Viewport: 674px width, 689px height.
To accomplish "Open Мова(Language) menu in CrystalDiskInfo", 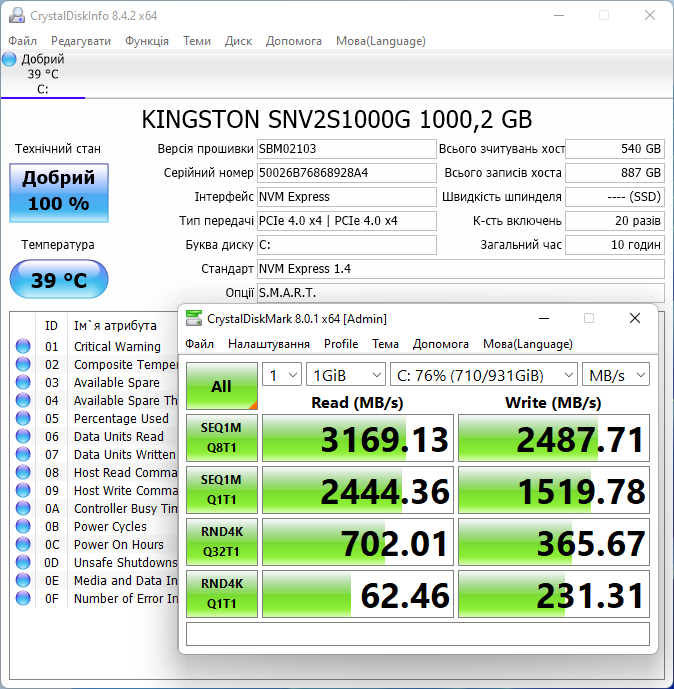I will coord(381,41).
